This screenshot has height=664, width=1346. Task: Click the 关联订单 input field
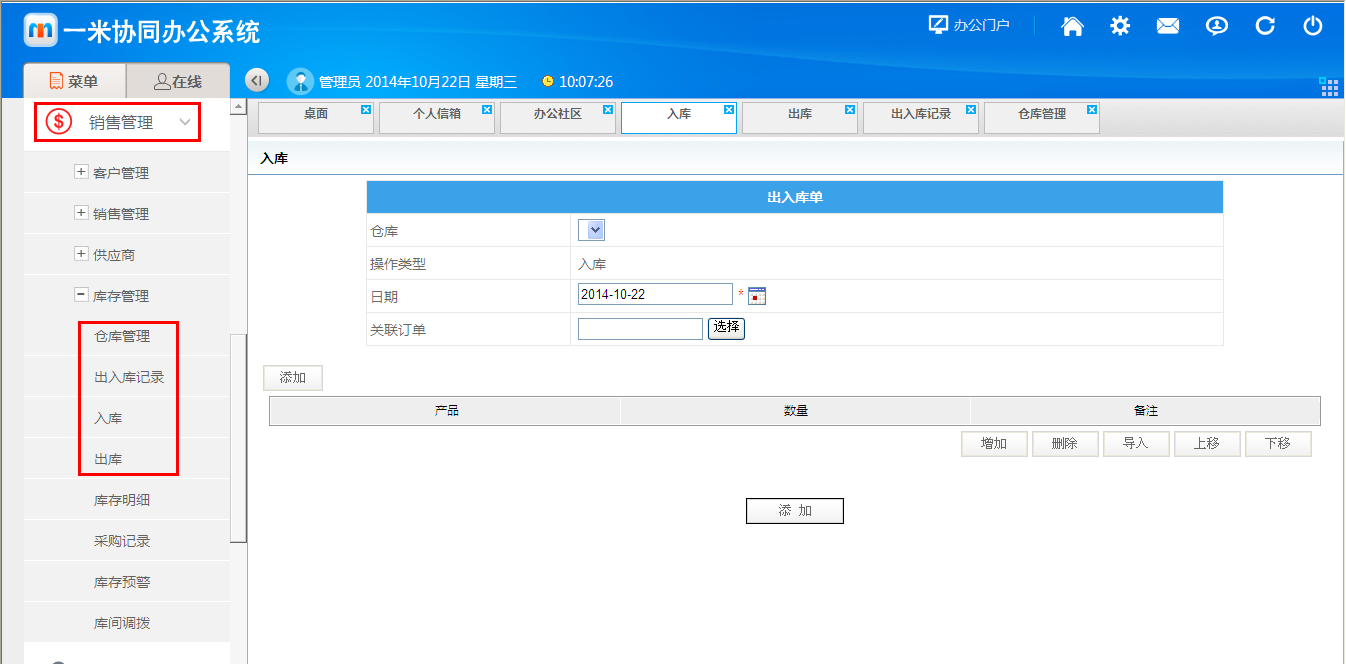(640, 329)
